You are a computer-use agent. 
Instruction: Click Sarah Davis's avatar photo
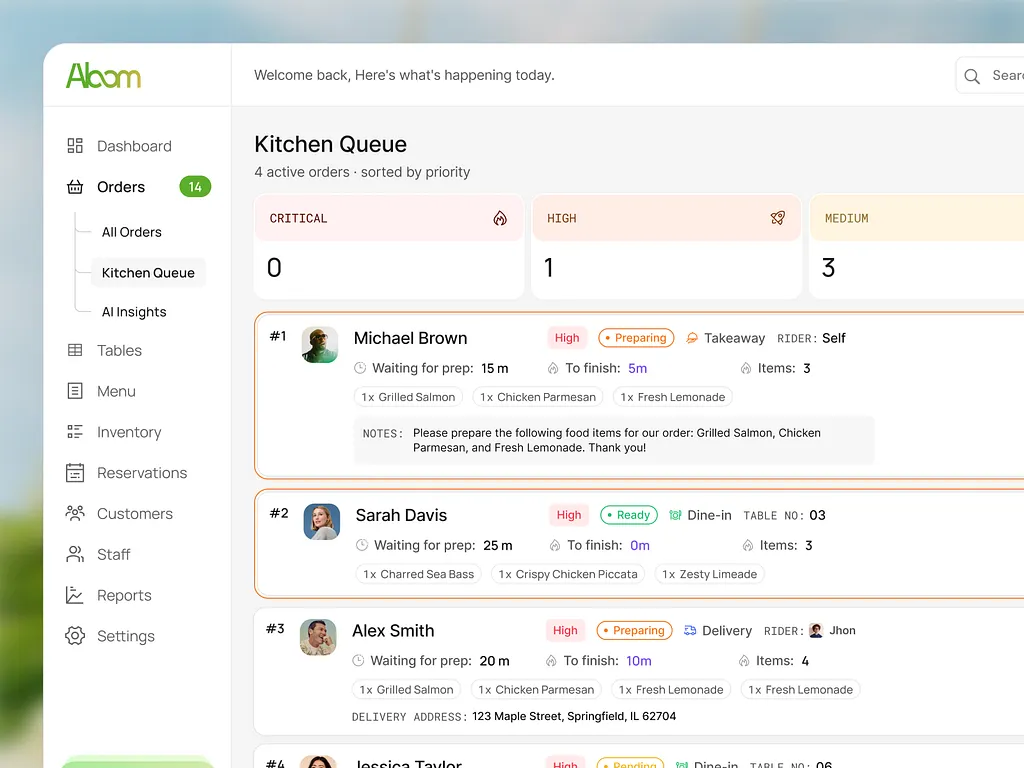pyautogui.click(x=322, y=522)
